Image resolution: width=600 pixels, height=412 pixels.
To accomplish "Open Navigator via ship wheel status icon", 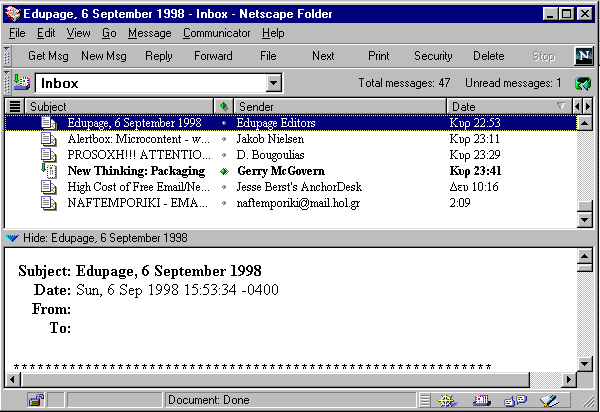I will pos(448,401).
